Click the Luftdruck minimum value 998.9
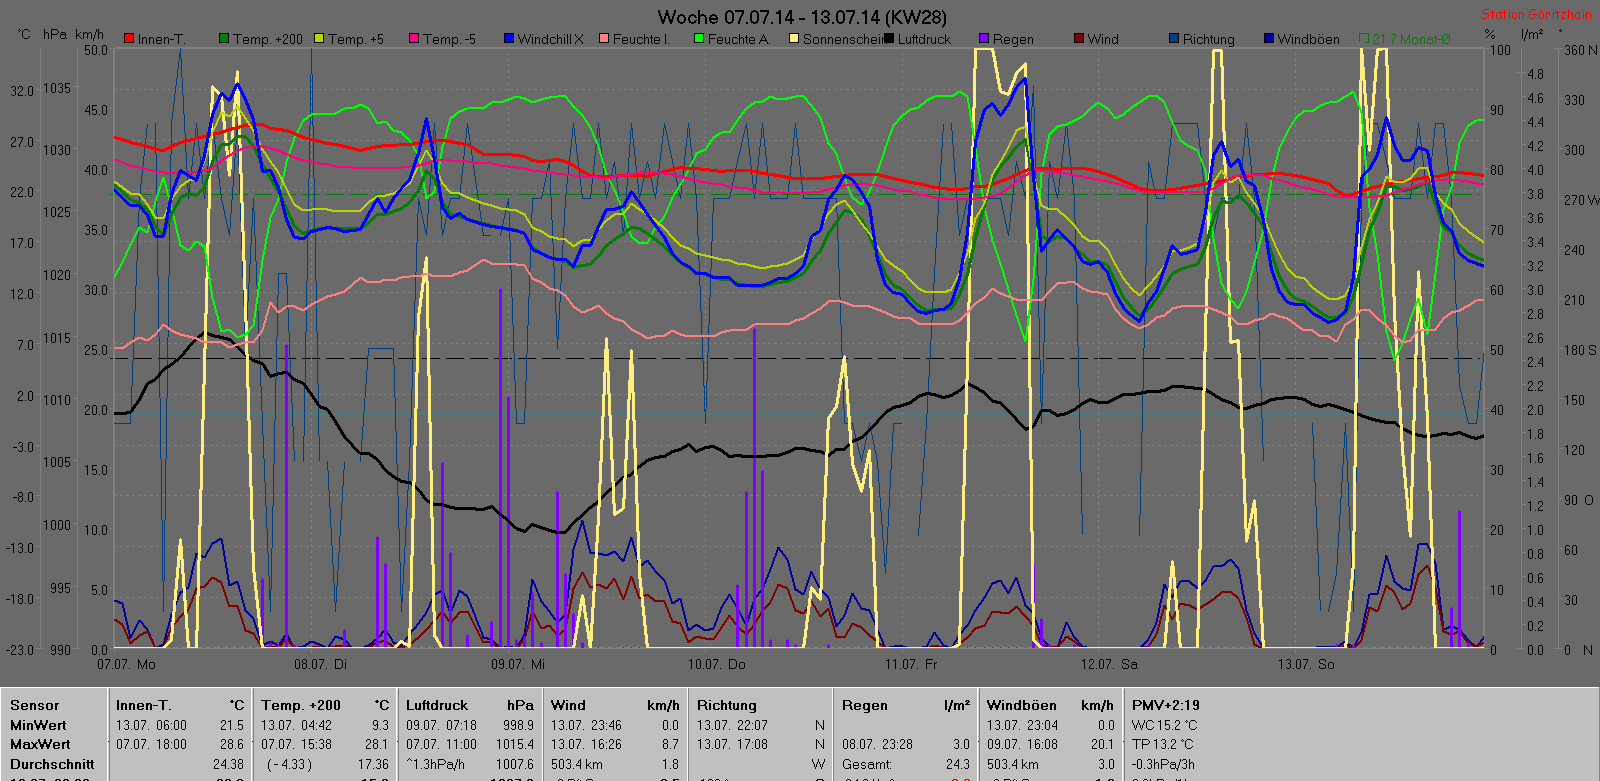1600x781 pixels. [x=517, y=725]
